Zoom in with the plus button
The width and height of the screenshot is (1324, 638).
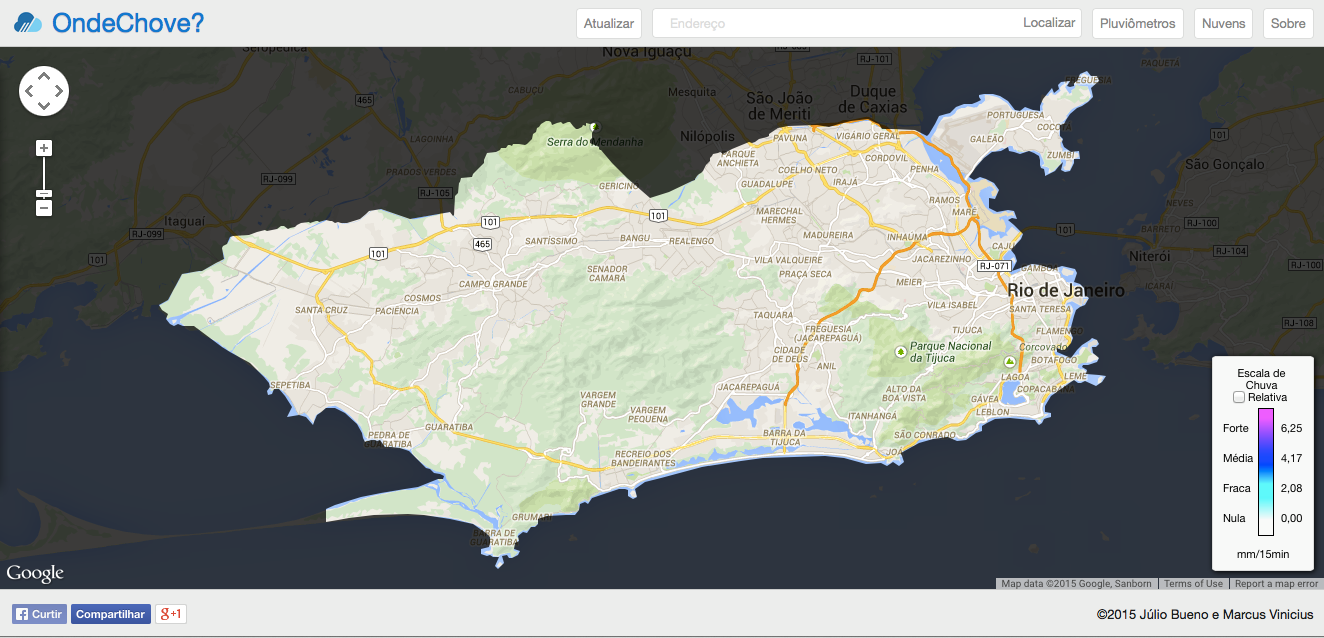(x=44, y=148)
